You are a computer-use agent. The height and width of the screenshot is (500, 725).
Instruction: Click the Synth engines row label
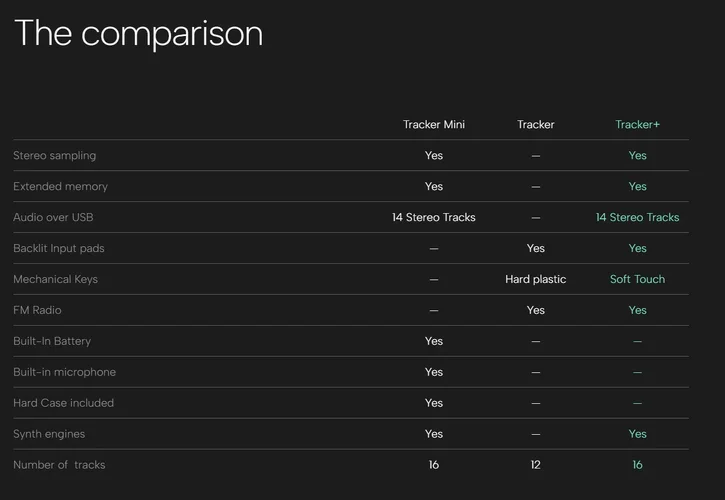coord(49,435)
